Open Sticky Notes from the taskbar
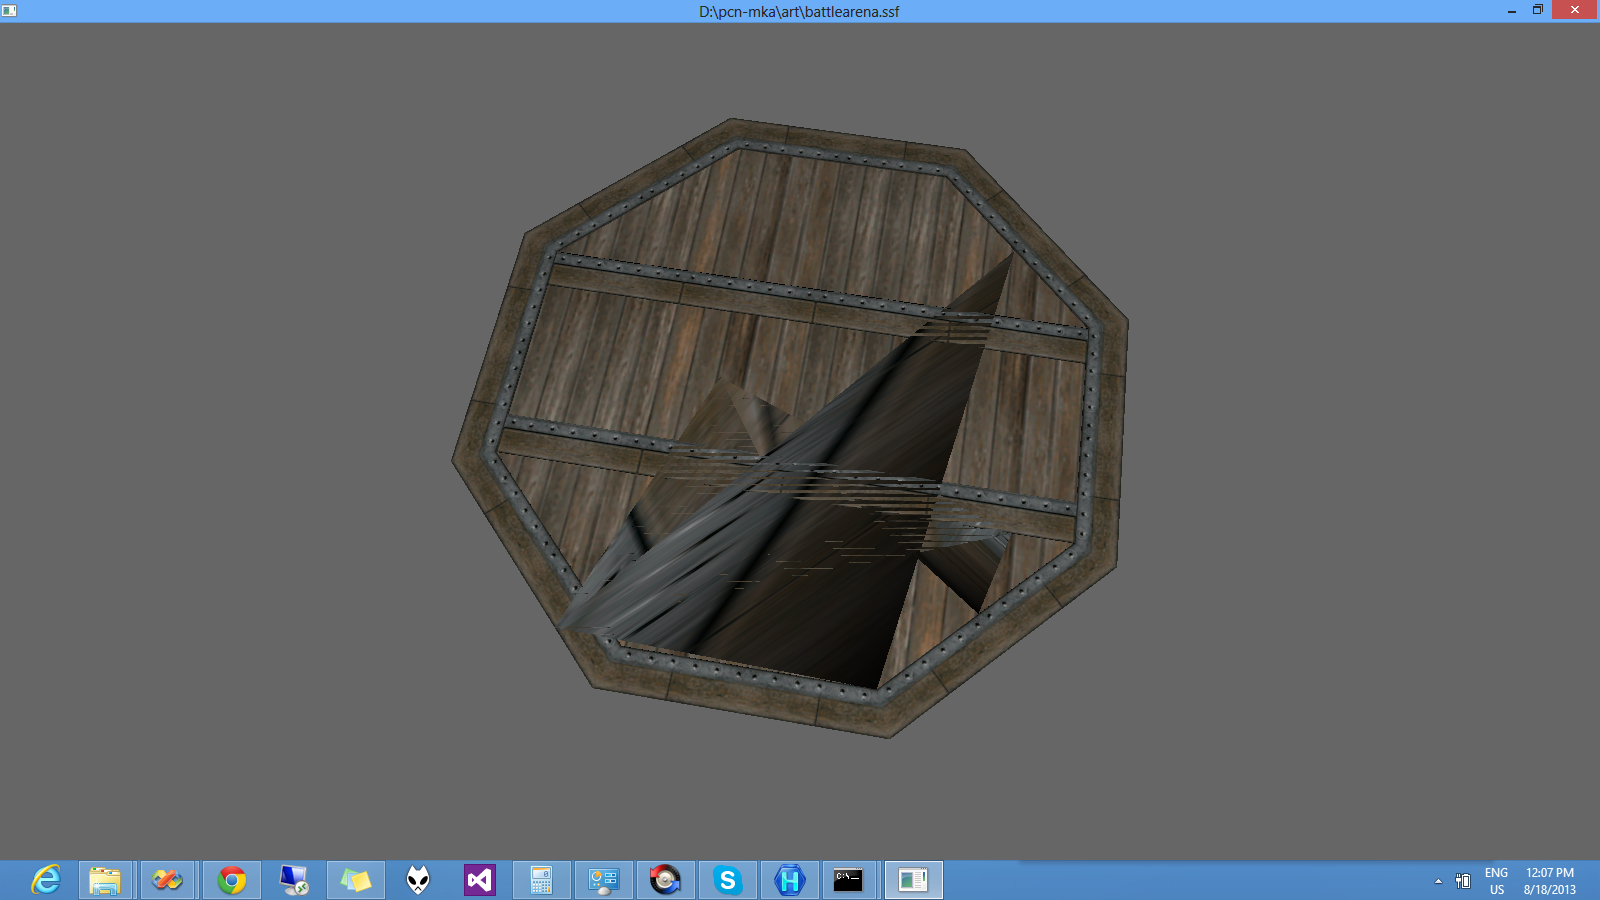The height and width of the screenshot is (900, 1600). tap(355, 880)
